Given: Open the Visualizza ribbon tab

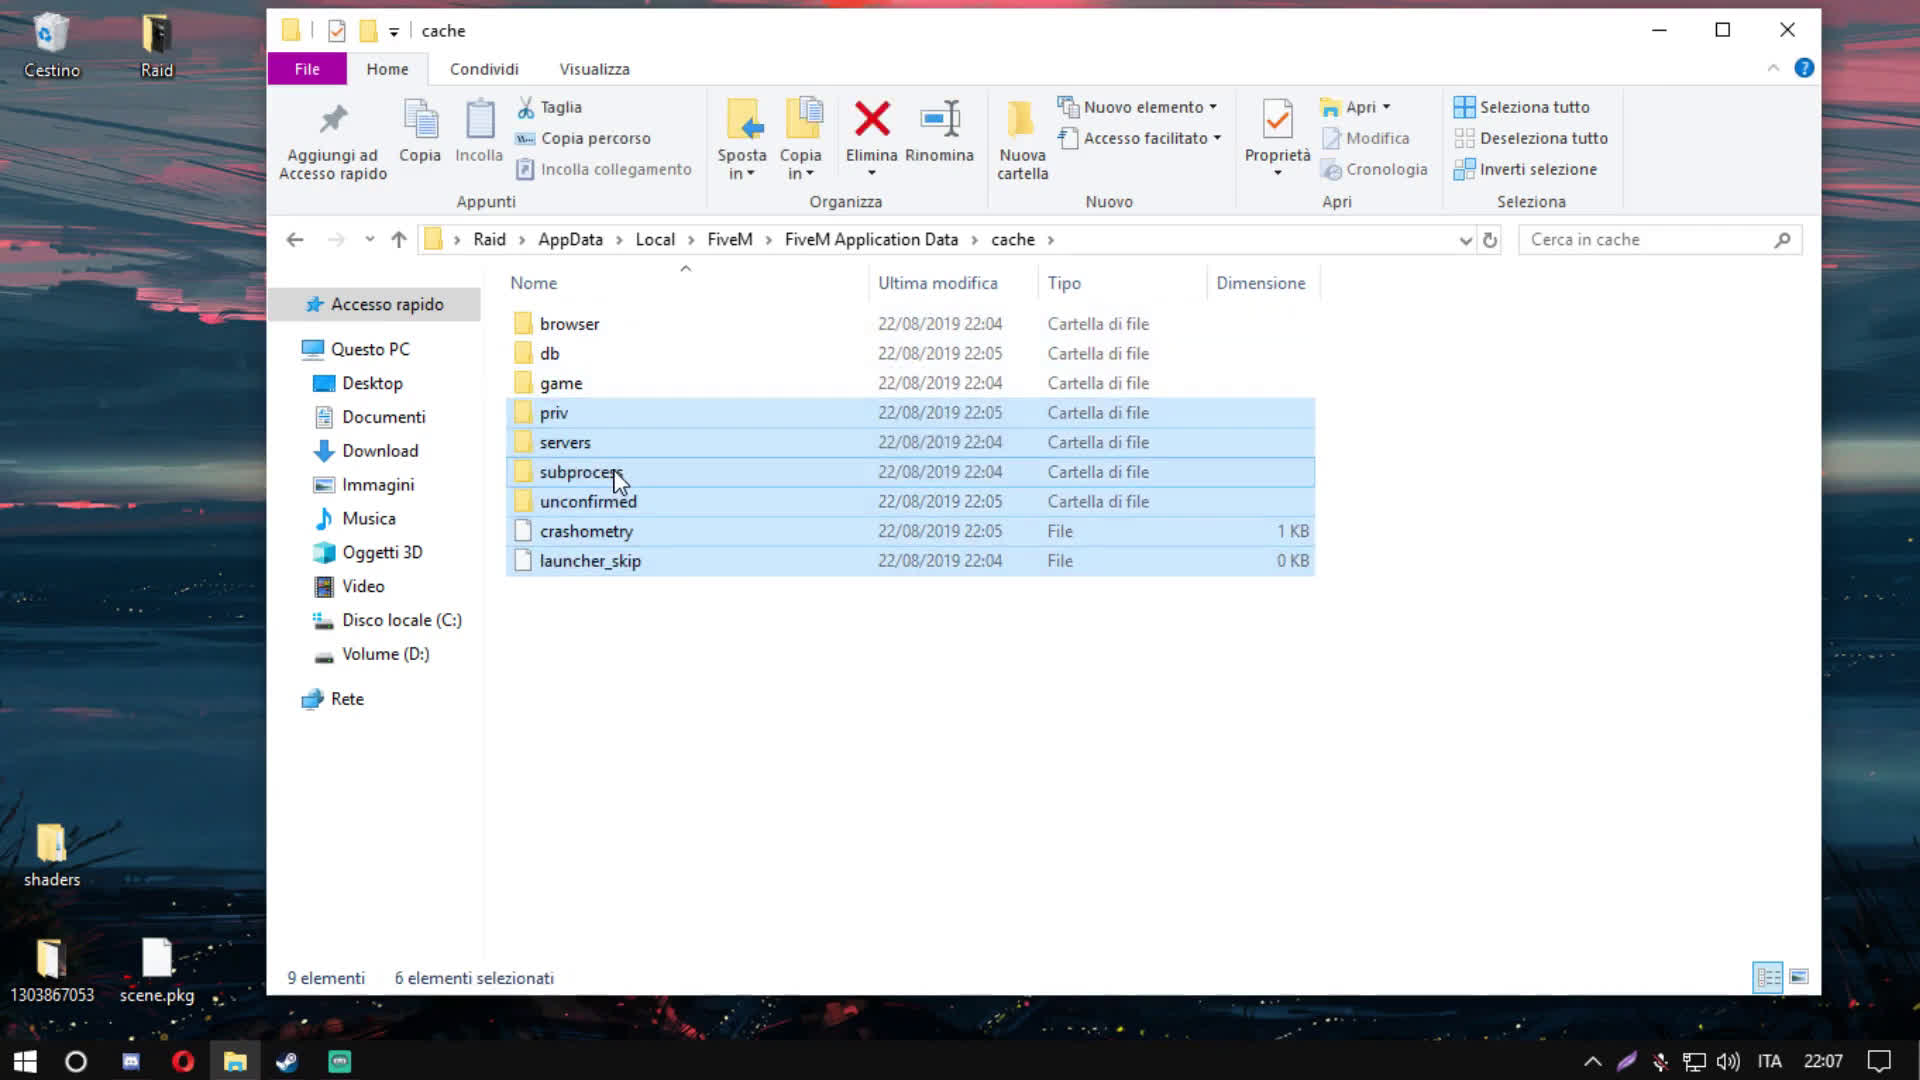Looking at the screenshot, I should (594, 69).
